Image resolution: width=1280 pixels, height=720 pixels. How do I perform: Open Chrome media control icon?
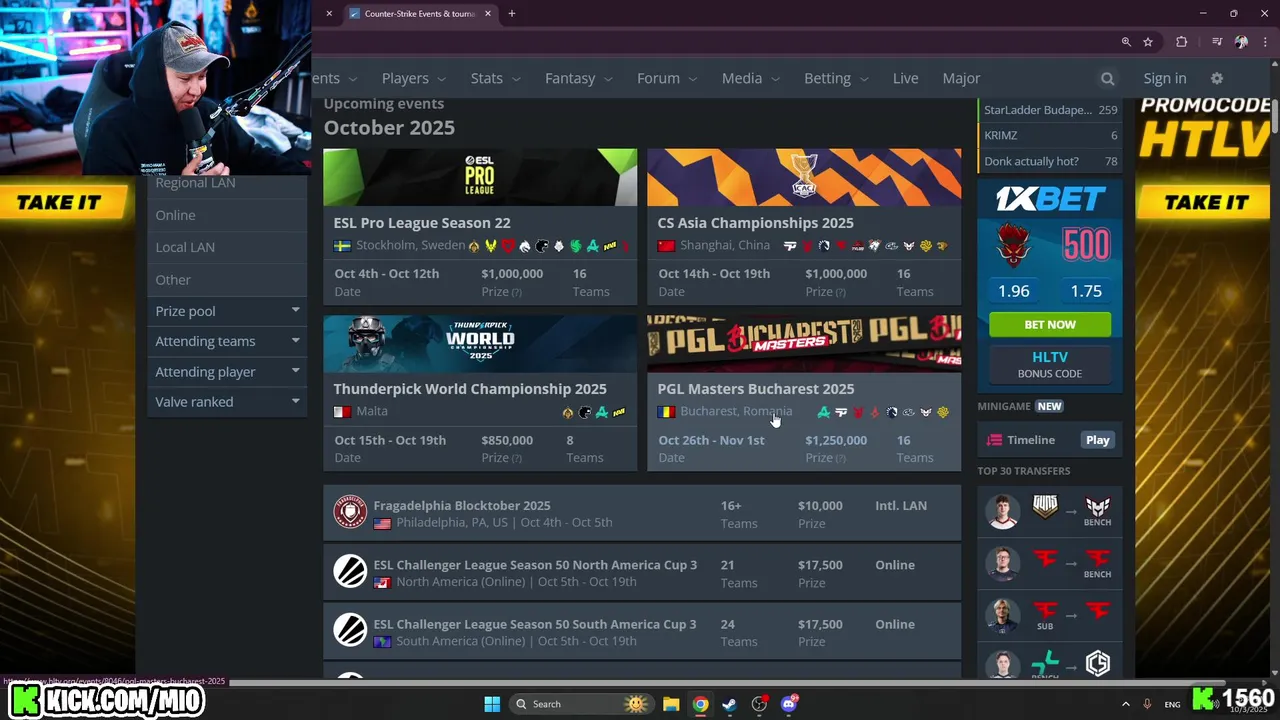pyautogui.click(x=1217, y=42)
